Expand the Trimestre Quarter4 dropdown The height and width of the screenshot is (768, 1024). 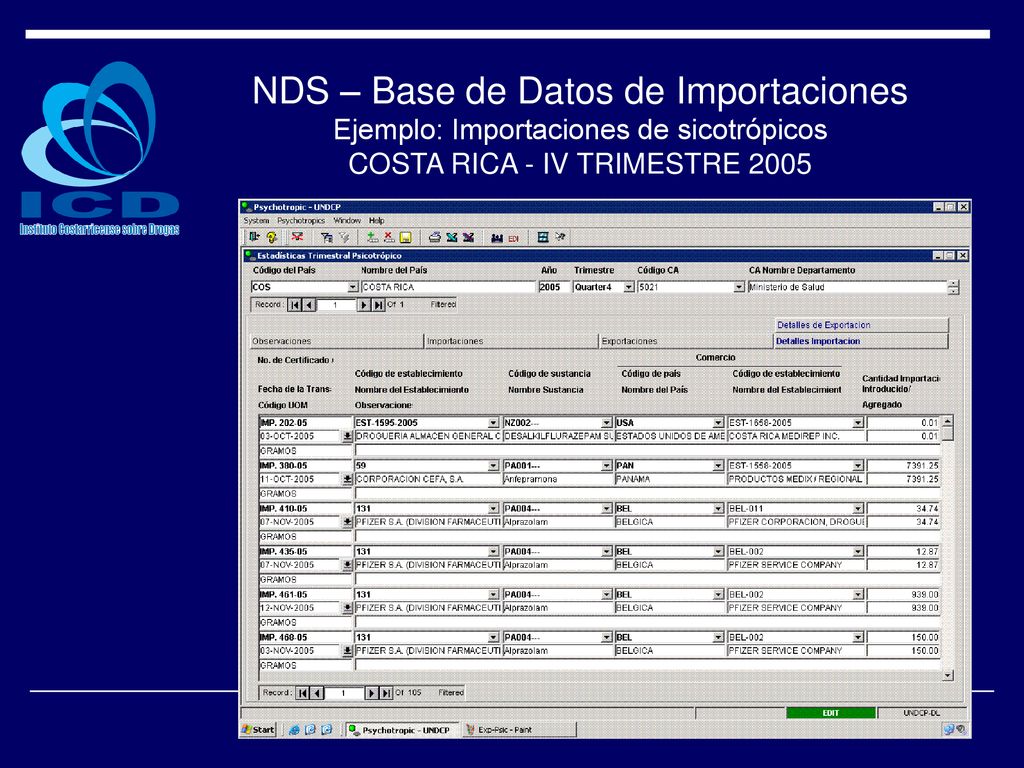point(629,287)
